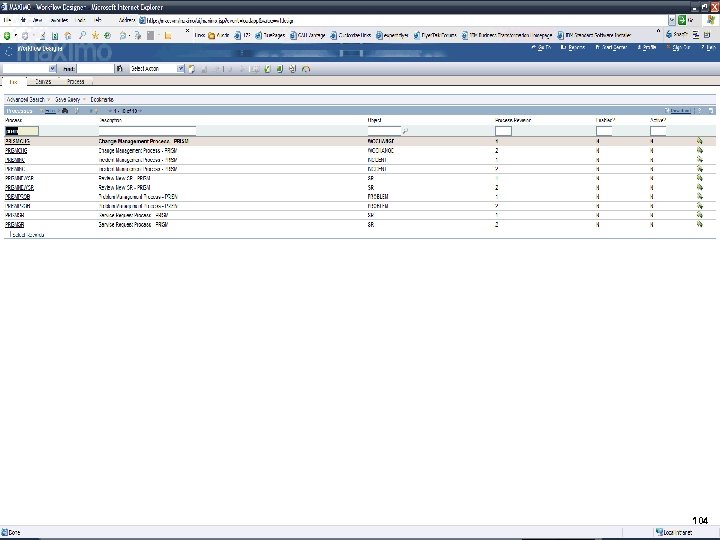Click row icon for Change Management revision 2
720x540 pixels.
tap(699, 150)
